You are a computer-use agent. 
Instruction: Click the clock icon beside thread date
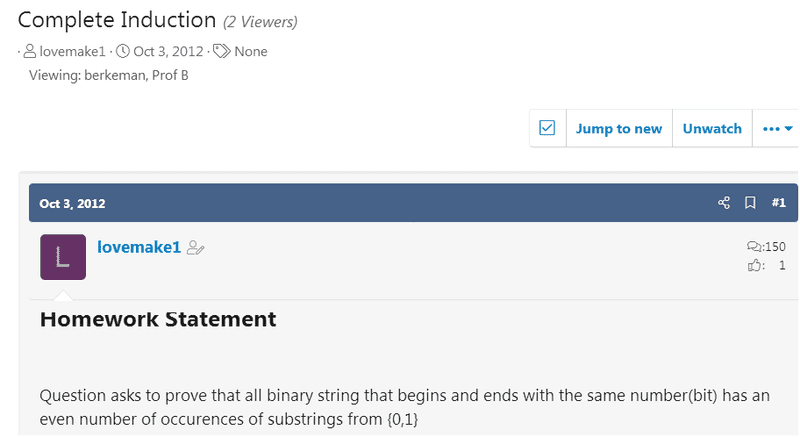coord(123,51)
